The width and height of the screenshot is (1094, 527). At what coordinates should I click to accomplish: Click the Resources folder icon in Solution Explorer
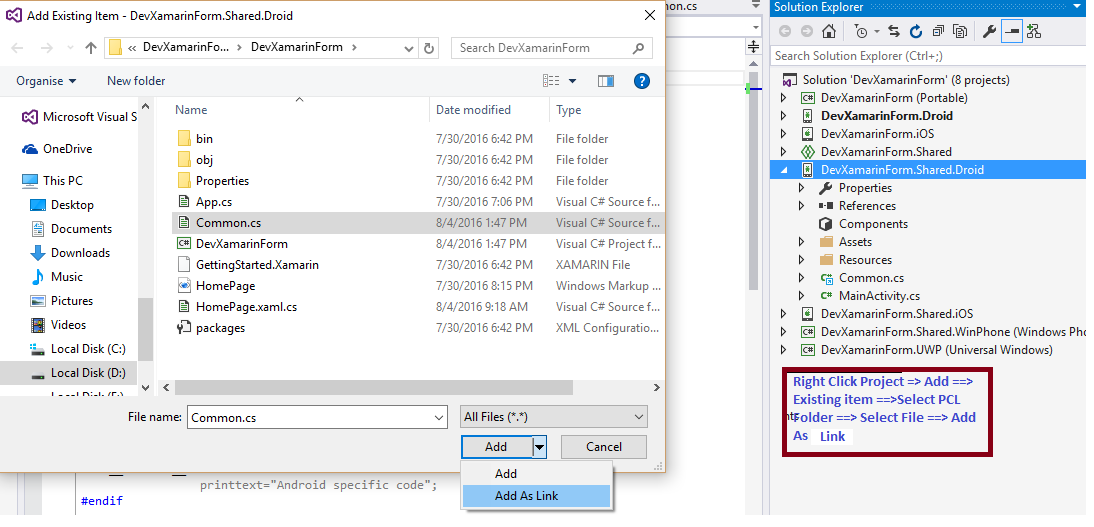pyautogui.click(x=827, y=260)
